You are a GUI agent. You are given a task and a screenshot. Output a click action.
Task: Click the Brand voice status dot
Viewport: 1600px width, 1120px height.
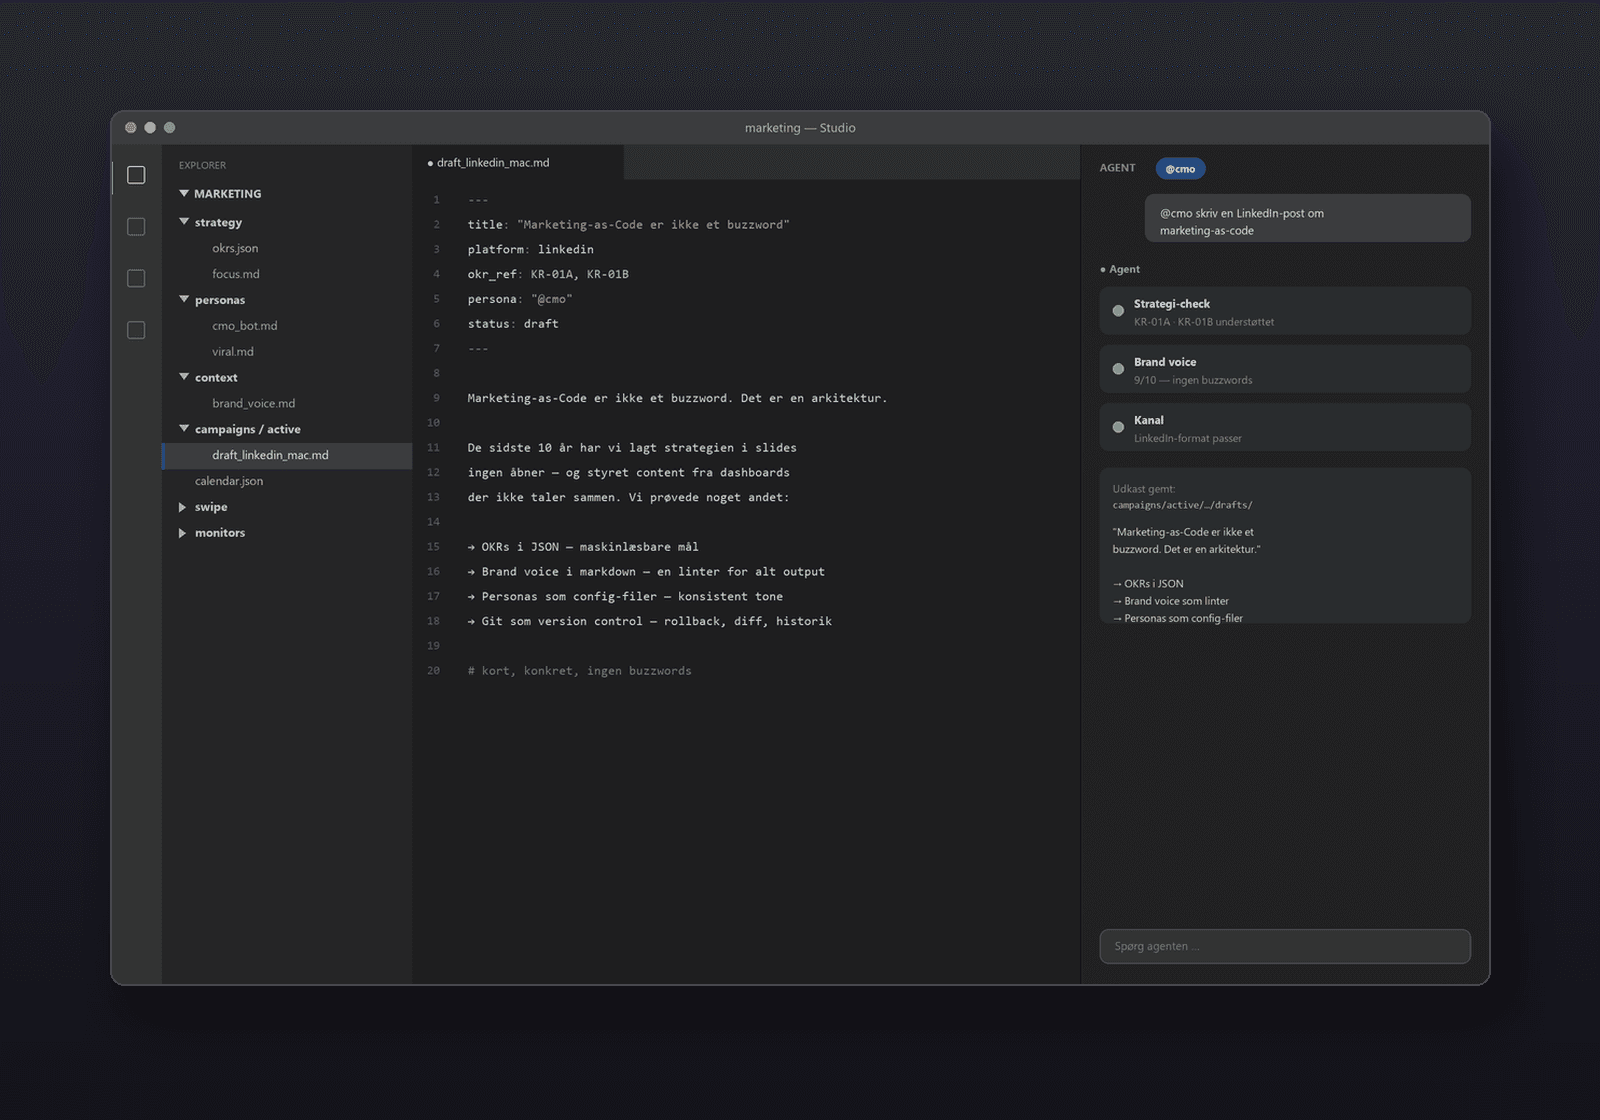pos(1118,369)
